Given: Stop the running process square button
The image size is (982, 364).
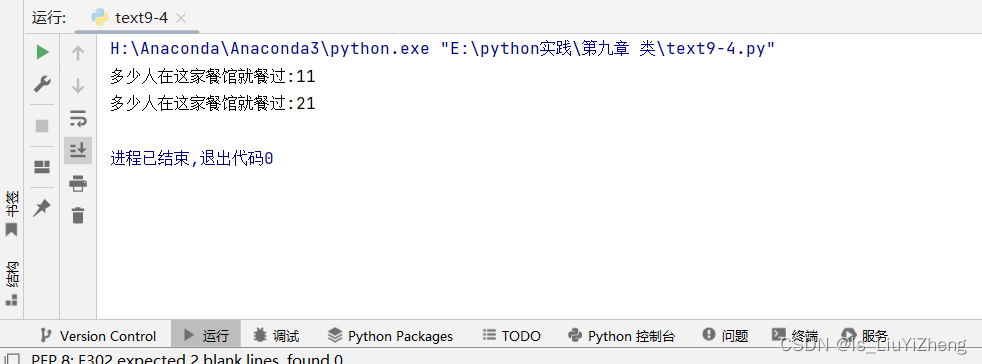Looking at the screenshot, I should tap(42, 126).
